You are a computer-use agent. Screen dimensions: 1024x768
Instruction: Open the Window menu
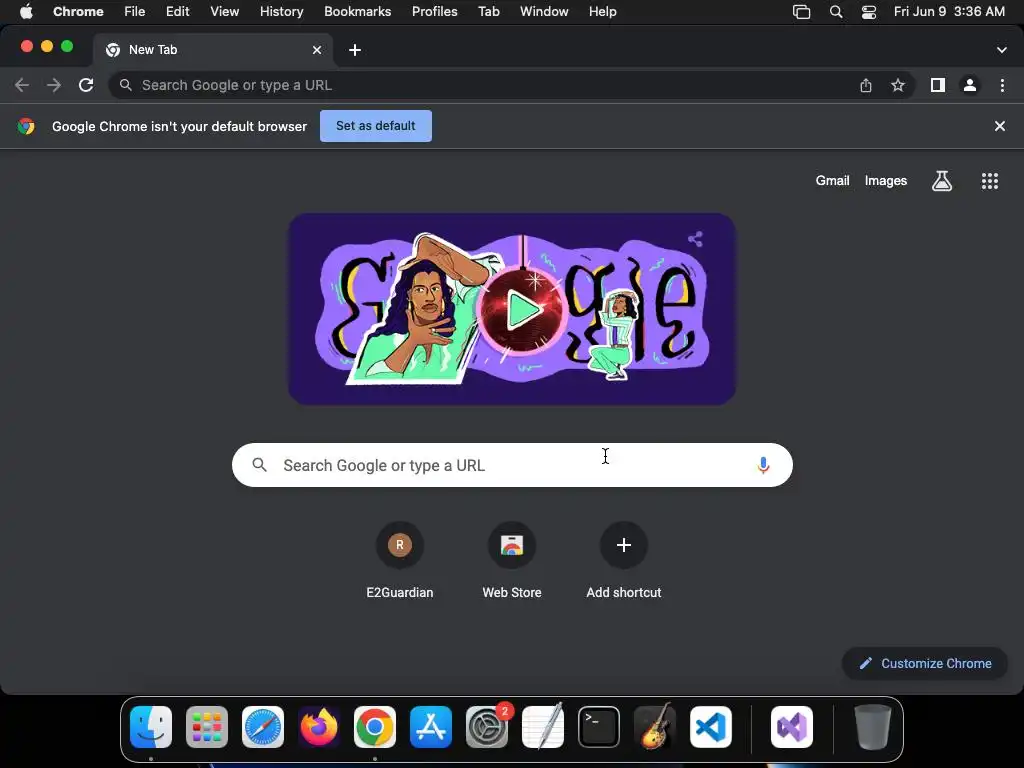coord(544,12)
